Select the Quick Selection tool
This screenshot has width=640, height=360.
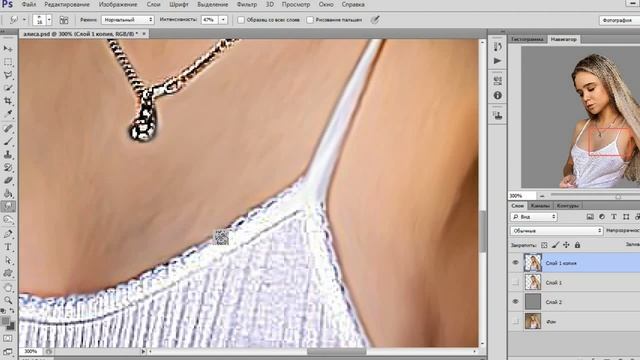(x=8, y=88)
